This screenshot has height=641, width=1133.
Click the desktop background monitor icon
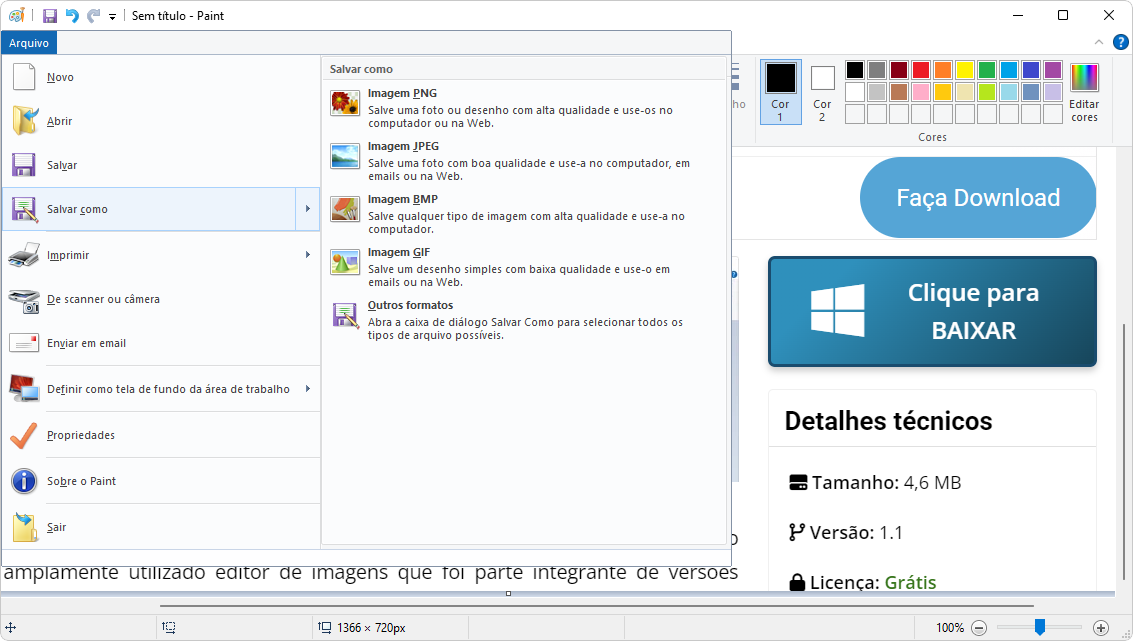coord(24,389)
